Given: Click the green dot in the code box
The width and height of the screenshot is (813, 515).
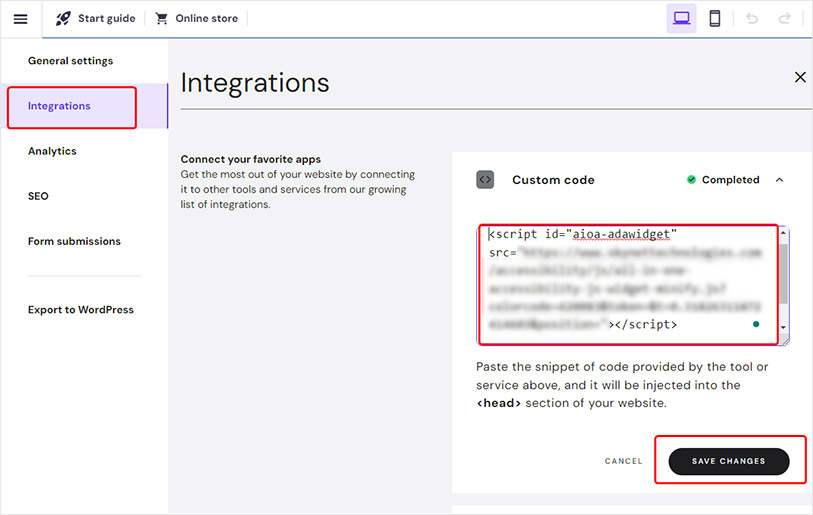Looking at the screenshot, I should (x=756, y=324).
